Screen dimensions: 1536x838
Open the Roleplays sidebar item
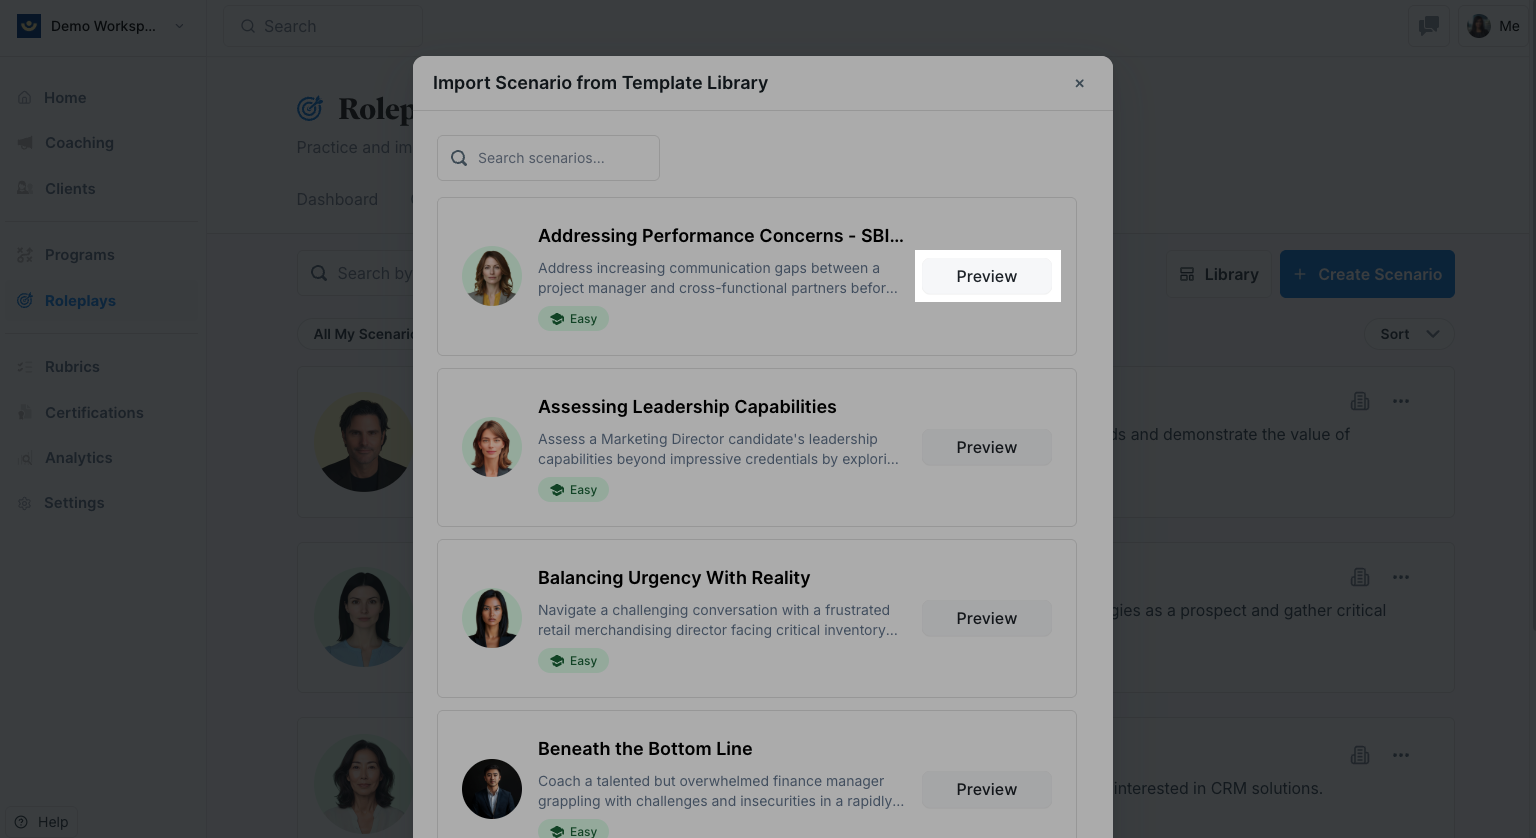pyautogui.click(x=80, y=301)
